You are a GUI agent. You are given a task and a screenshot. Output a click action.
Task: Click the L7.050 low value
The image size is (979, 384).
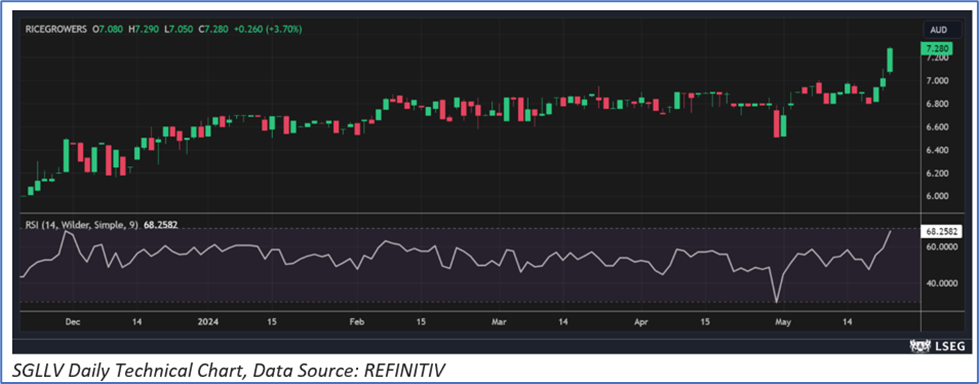click(x=178, y=29)
